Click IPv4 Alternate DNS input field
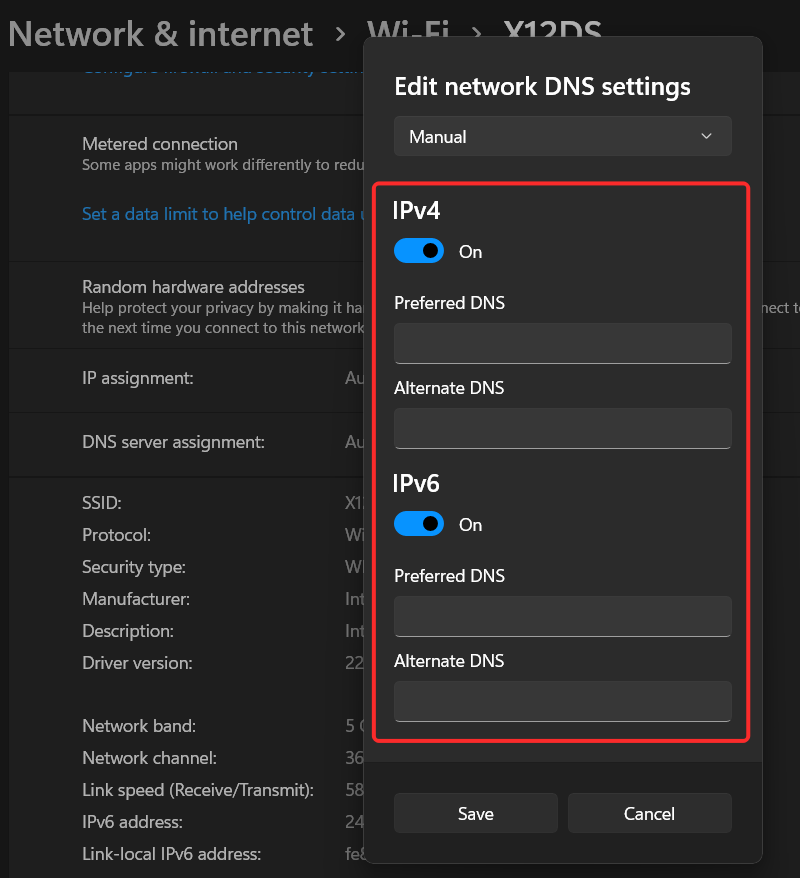The image size is (800, 878). (562, 428)
